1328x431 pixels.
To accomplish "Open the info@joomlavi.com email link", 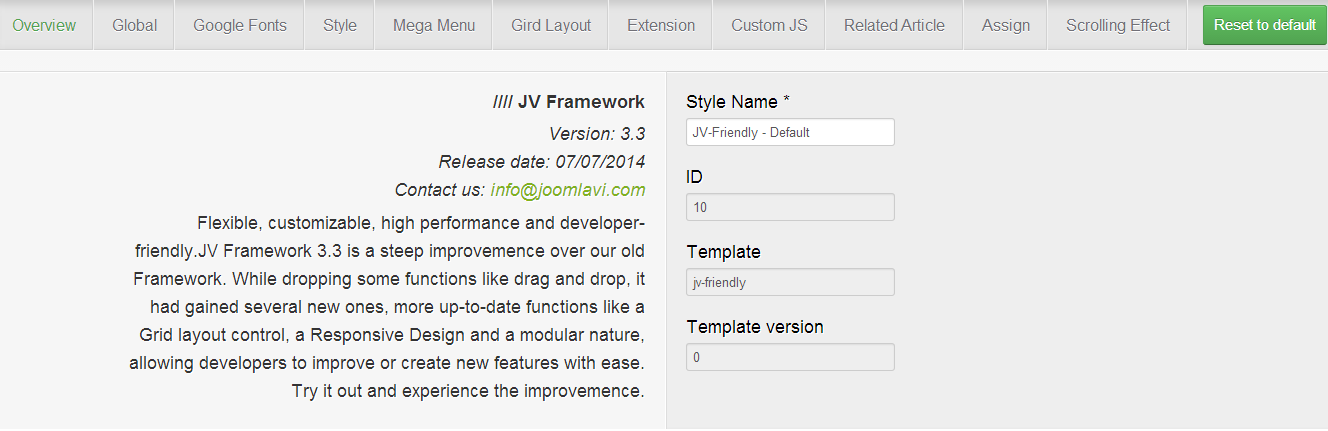I will coord(568,190).
